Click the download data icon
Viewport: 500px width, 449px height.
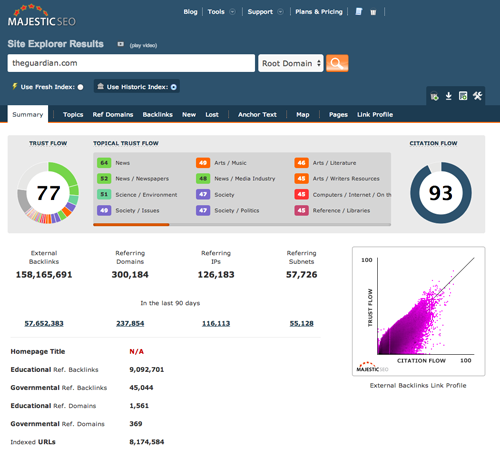tap(449, 96)
